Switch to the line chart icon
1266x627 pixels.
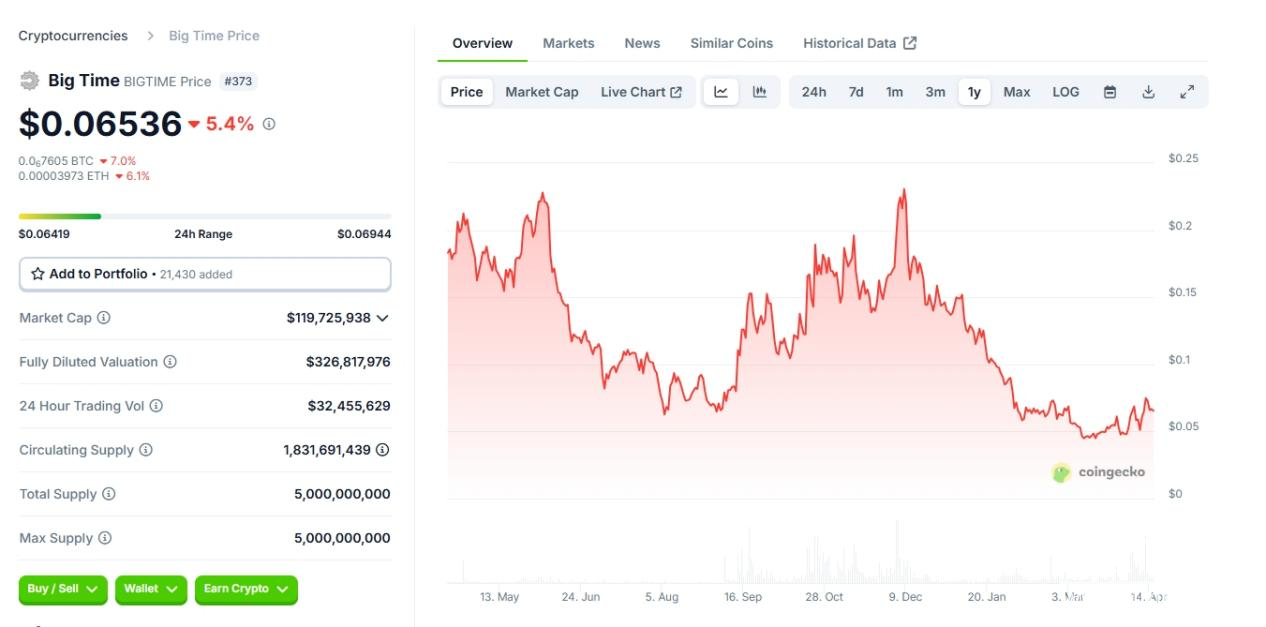(721, 92)
